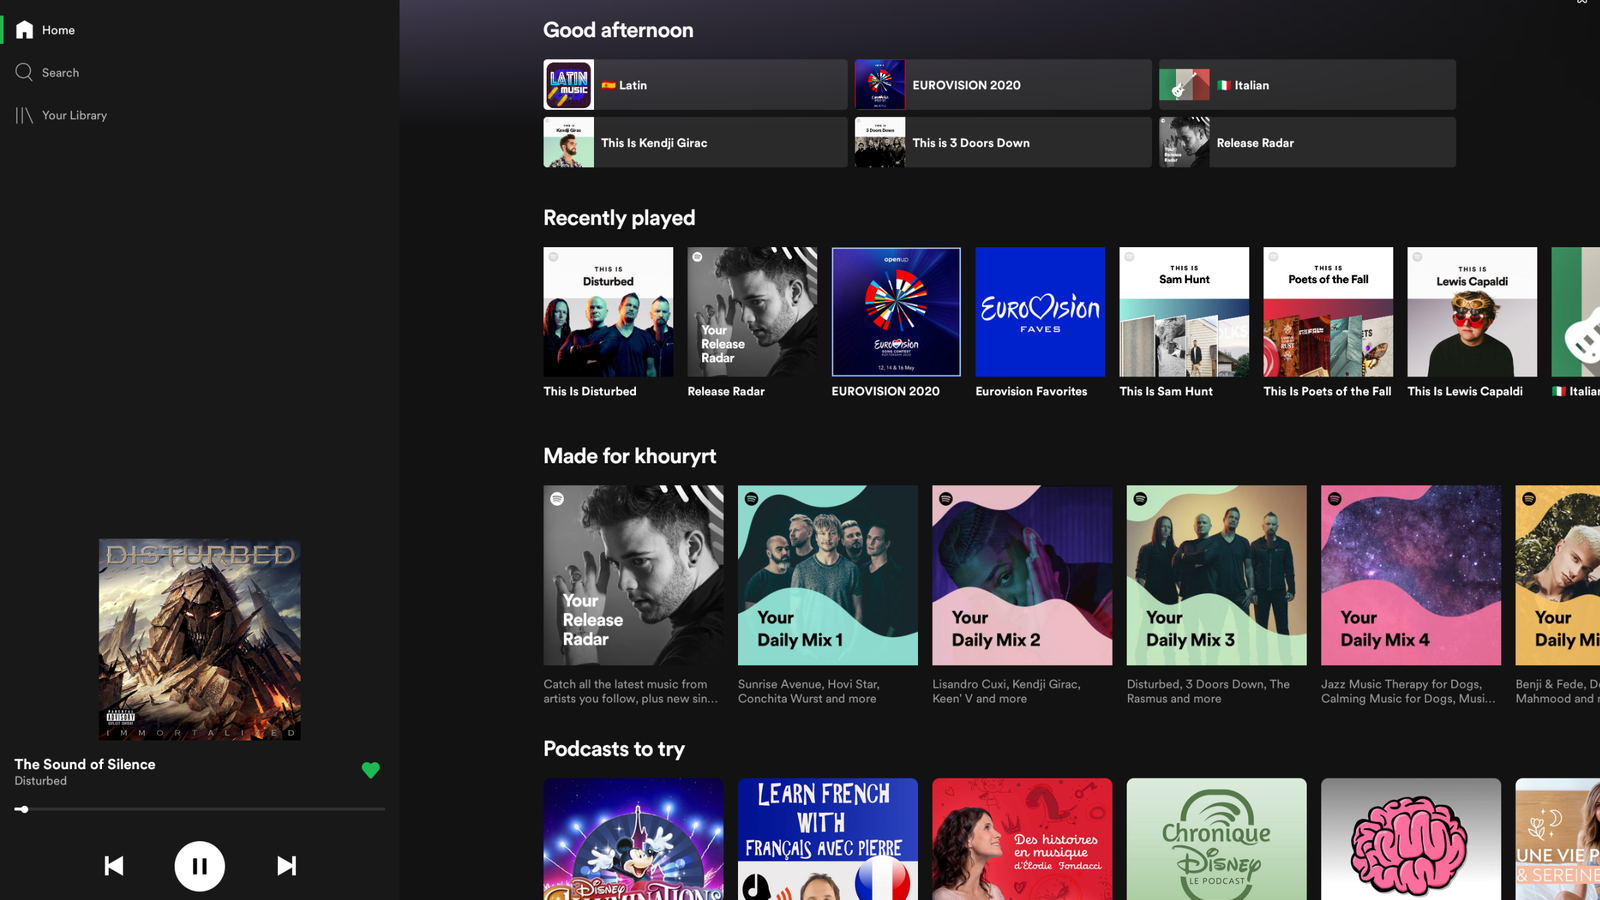1600x900 pixels.
Task: Open the Latin playlist shortcut
Action: (695, 85)
